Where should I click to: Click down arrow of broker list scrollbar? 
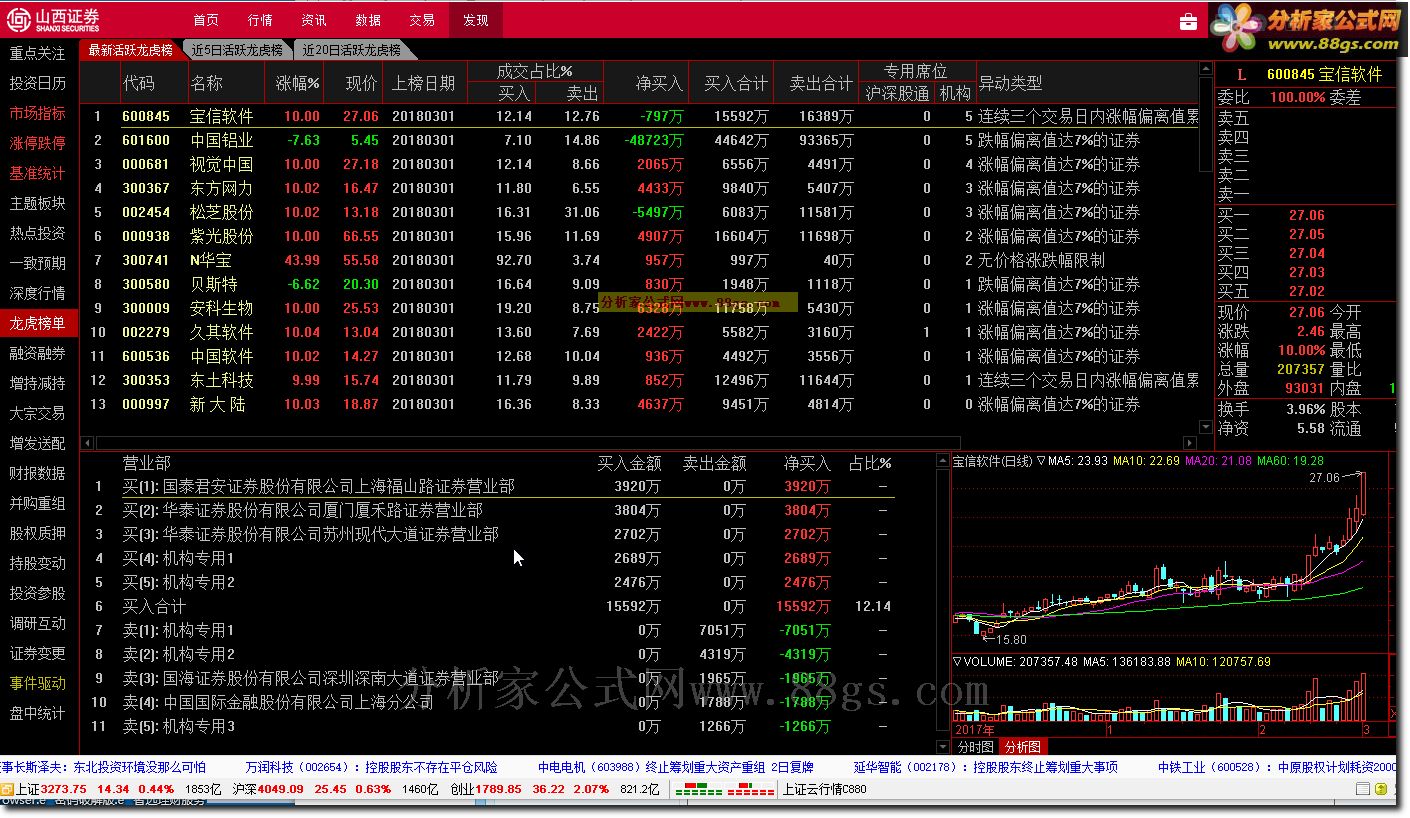(942, 747)
